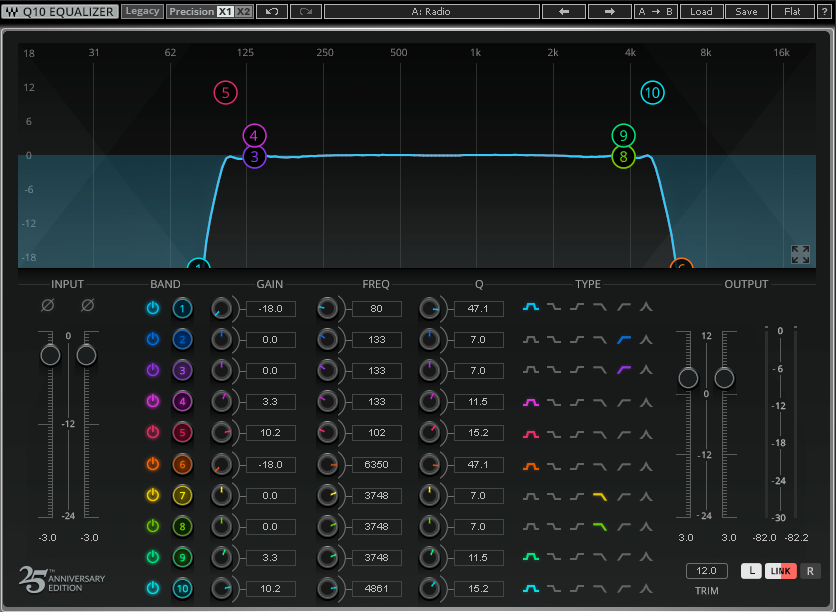Open the Save preset menu
Screen dimensions: 836x612
pos(746,11)
